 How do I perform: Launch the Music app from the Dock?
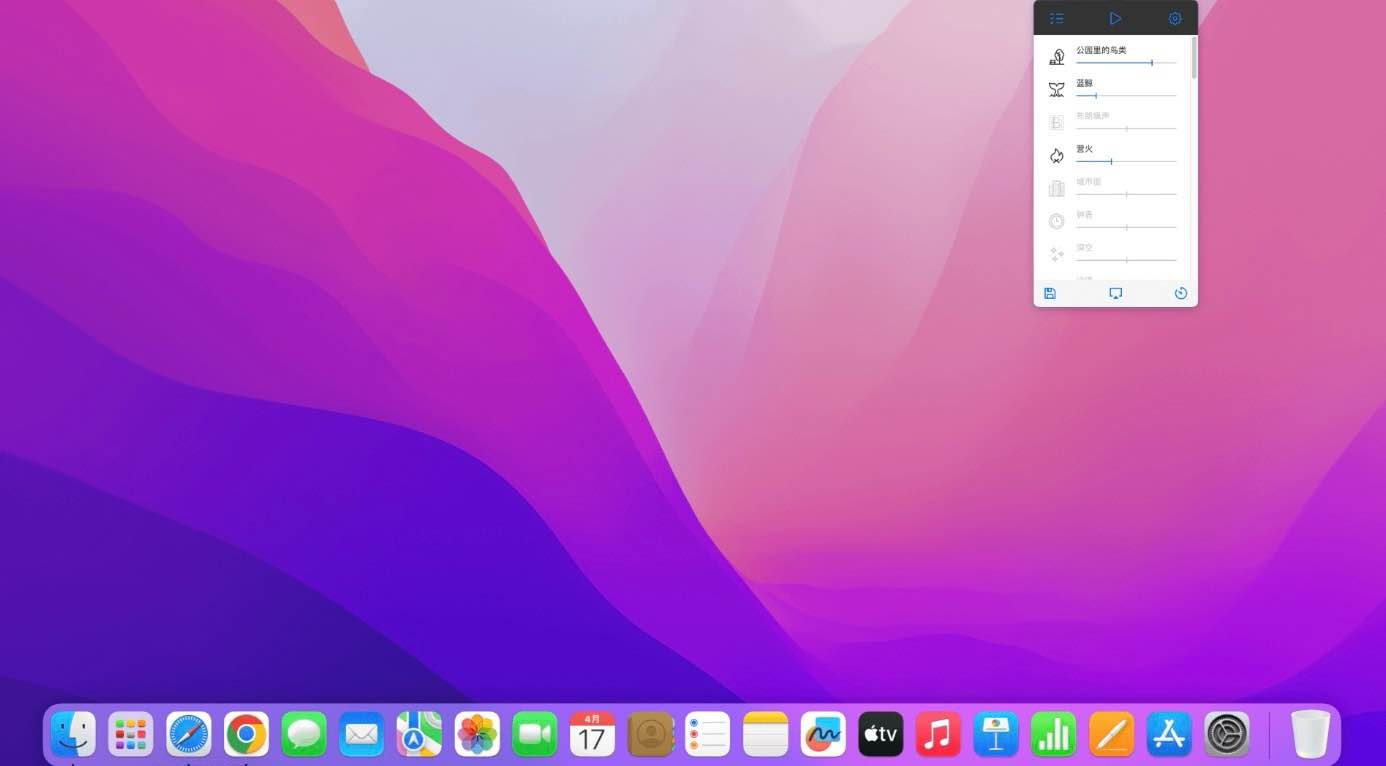[938, 733]
